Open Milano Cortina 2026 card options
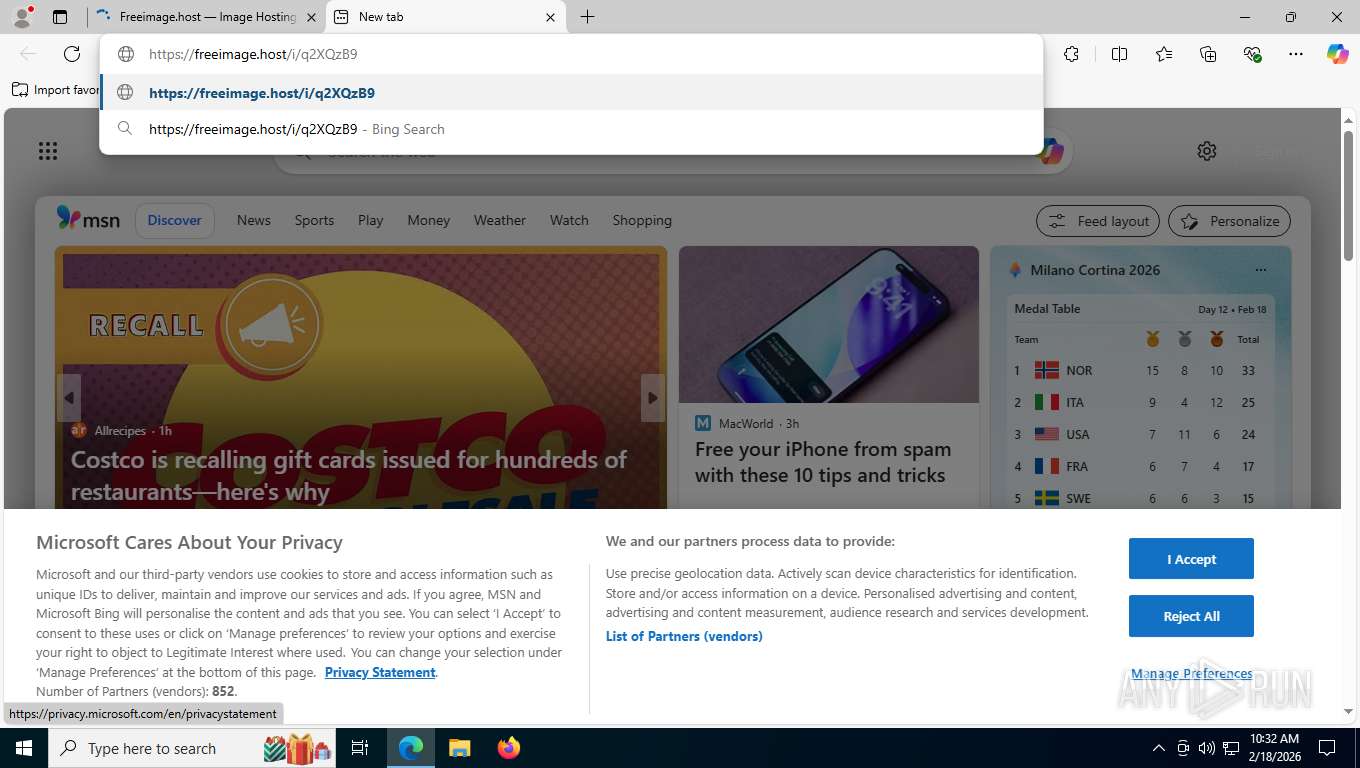 pos(1260,270)
